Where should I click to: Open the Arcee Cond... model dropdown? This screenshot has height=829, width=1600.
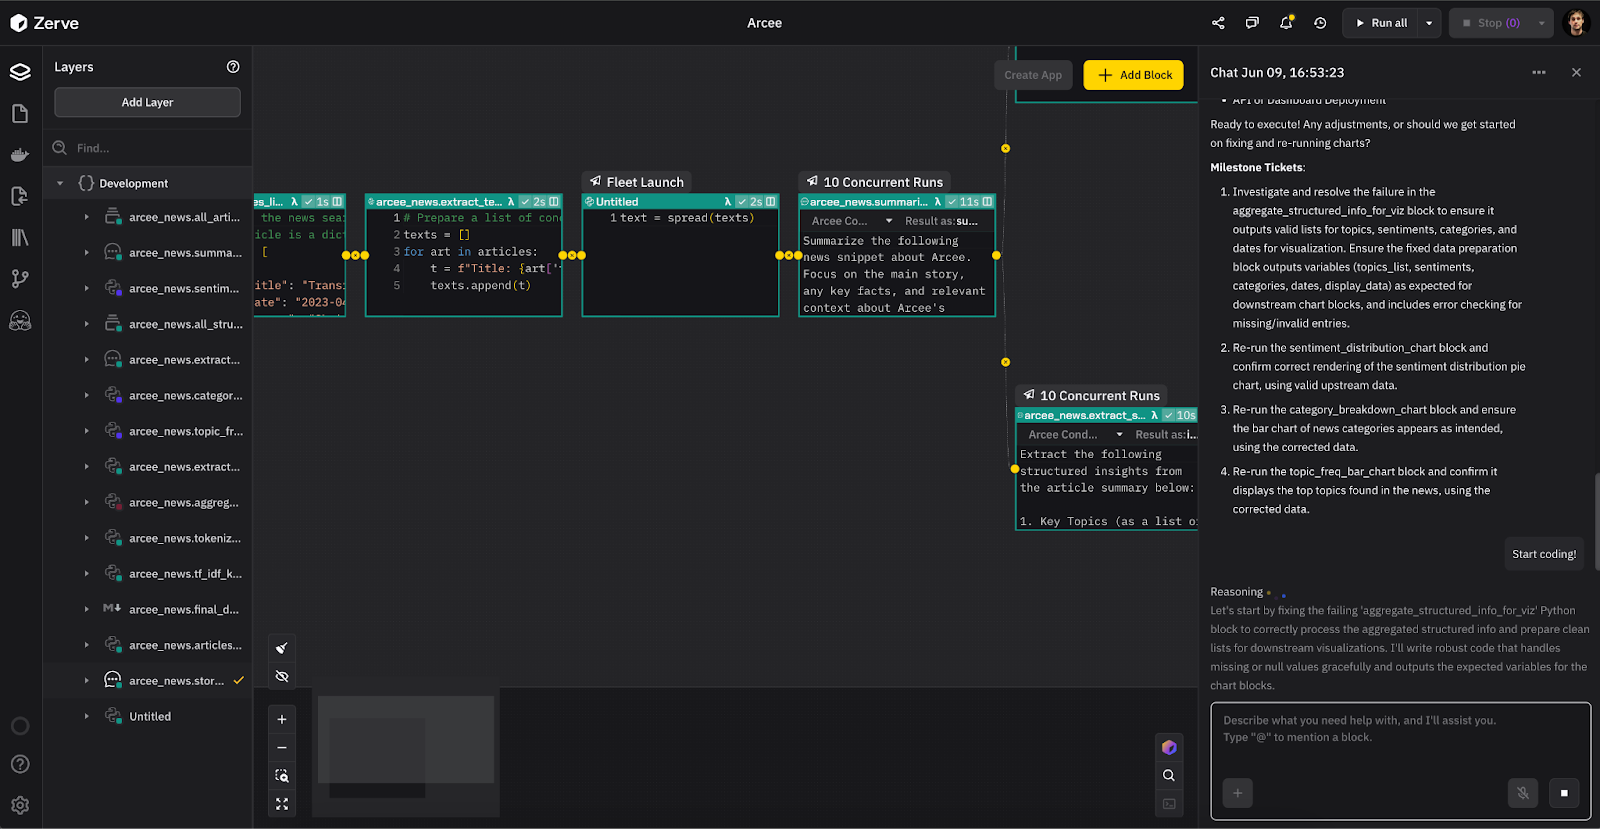(x=1075, y=435)
